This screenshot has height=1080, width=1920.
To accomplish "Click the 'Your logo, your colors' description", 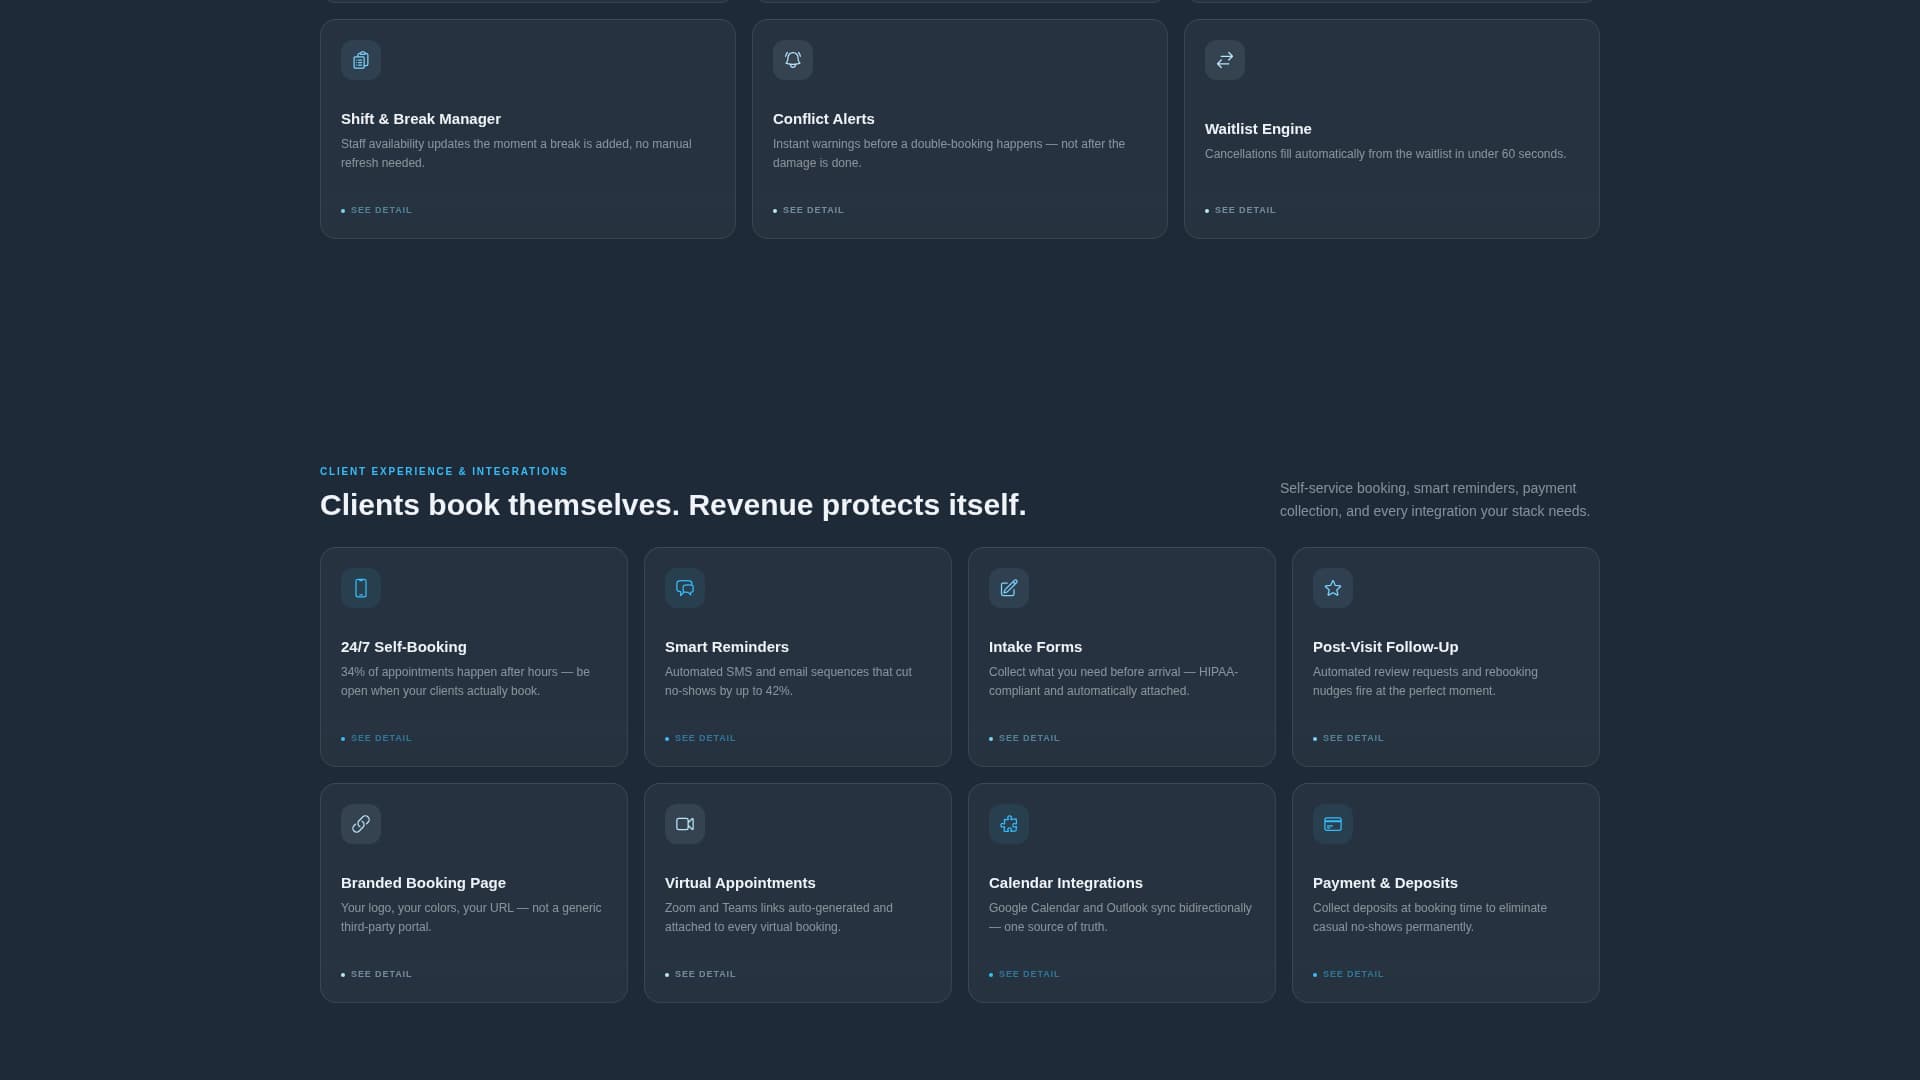I will [x=471, y=917].
